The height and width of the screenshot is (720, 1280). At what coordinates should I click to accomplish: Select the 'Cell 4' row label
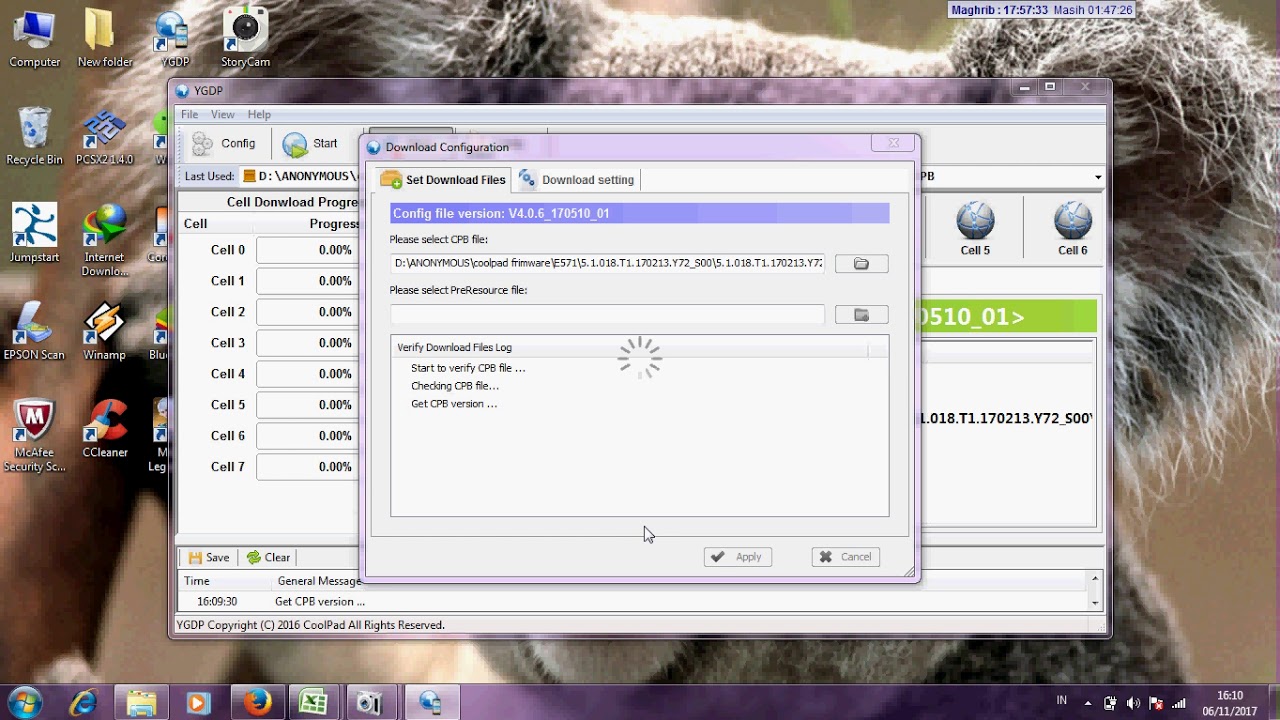click(x=228, y=374)
